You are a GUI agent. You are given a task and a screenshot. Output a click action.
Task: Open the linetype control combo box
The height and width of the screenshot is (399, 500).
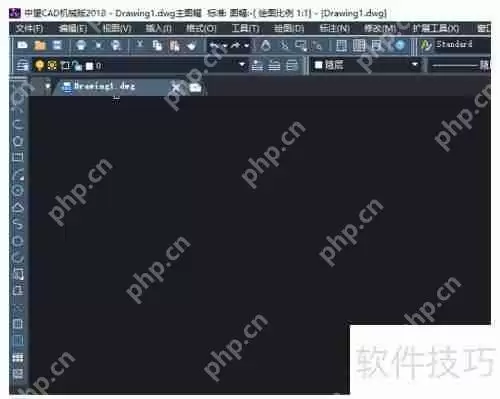tap(459, 65)
